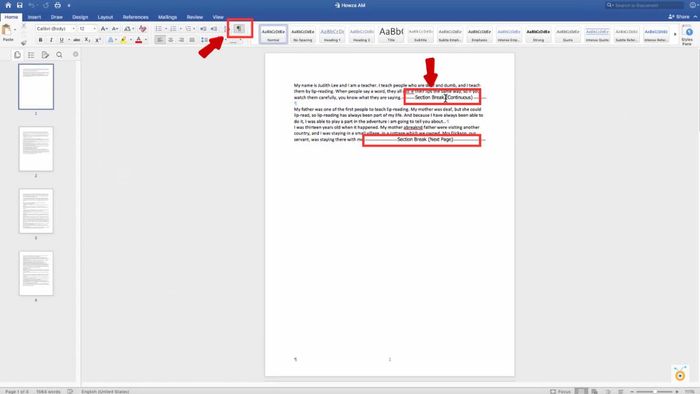Click the Paste clipboard icon
Screen dimensions: 700x394
(7, 30)
